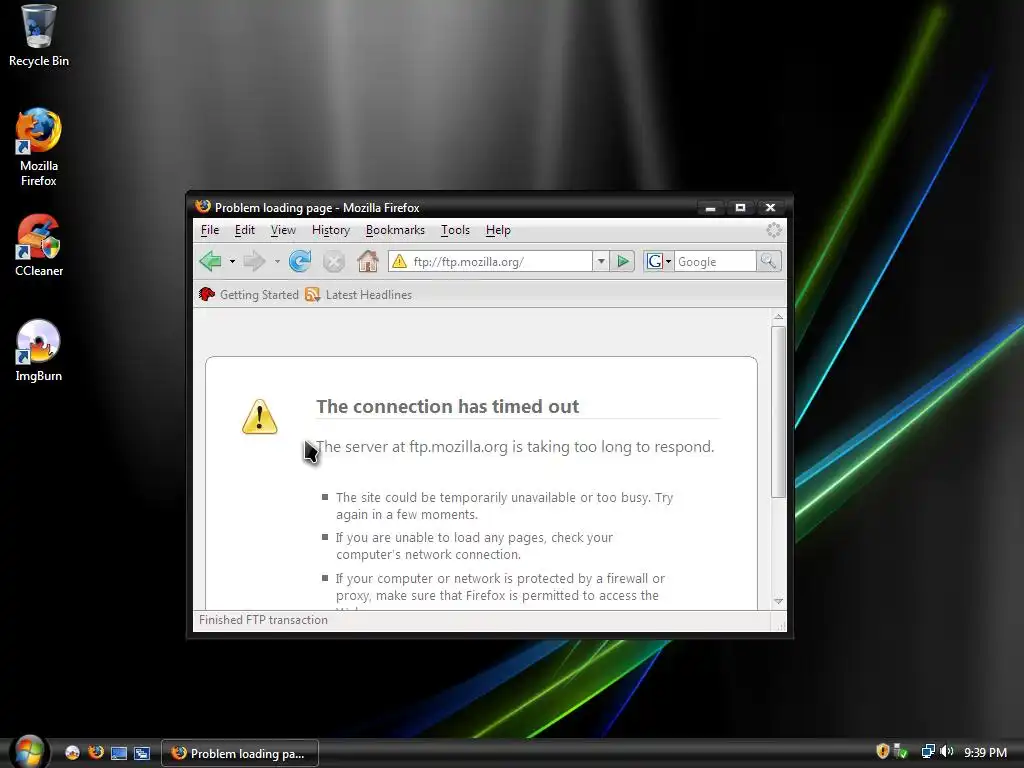The image size is (1024, 768).
Task: Click the Back arrow in Firefox toolbar
Action: coord(210,261)
